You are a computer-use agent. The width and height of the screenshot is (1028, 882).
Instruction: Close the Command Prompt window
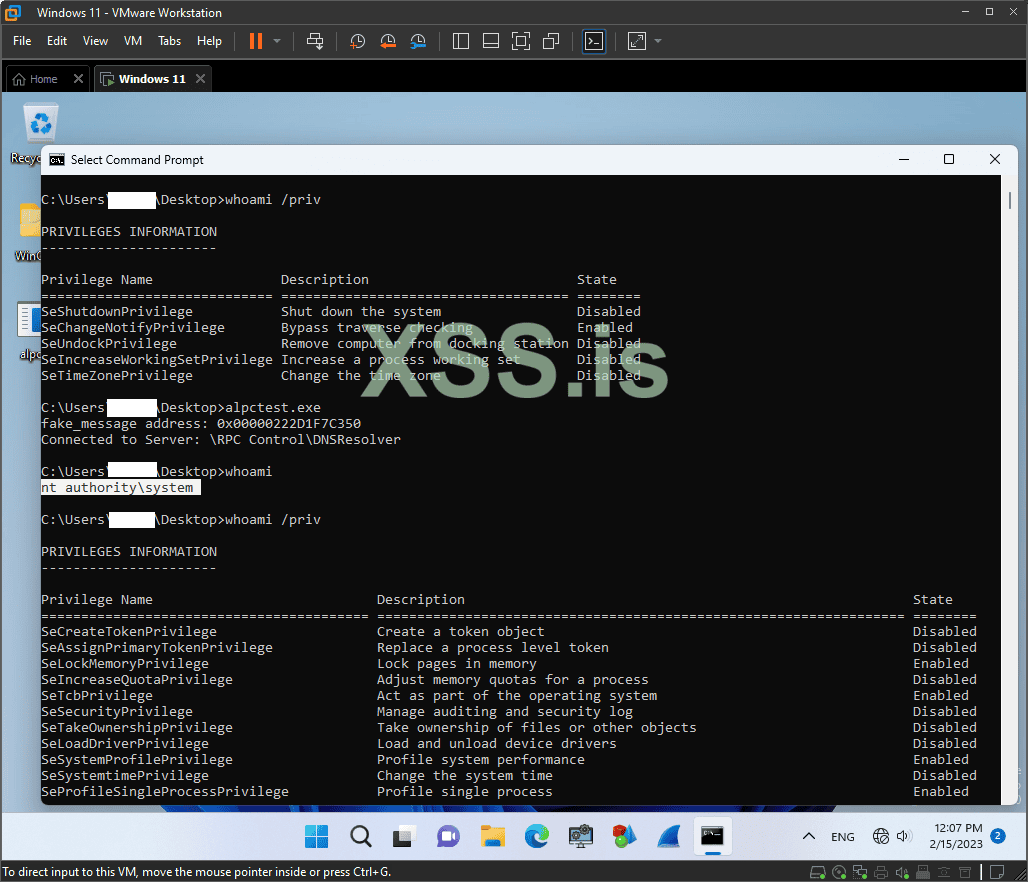click(995, 159)
